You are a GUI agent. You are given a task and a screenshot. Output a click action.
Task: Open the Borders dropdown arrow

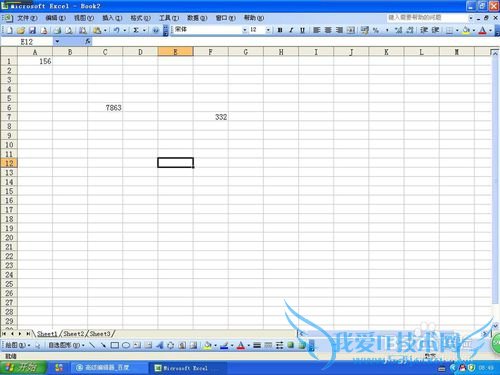pyautogui.click(x=457, y=30)
